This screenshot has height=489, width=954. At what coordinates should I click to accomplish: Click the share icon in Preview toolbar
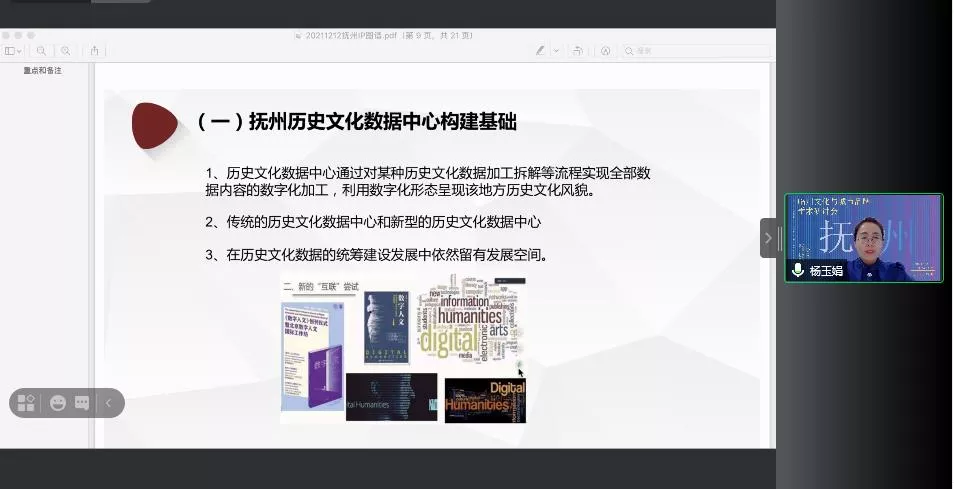point(94,51)
